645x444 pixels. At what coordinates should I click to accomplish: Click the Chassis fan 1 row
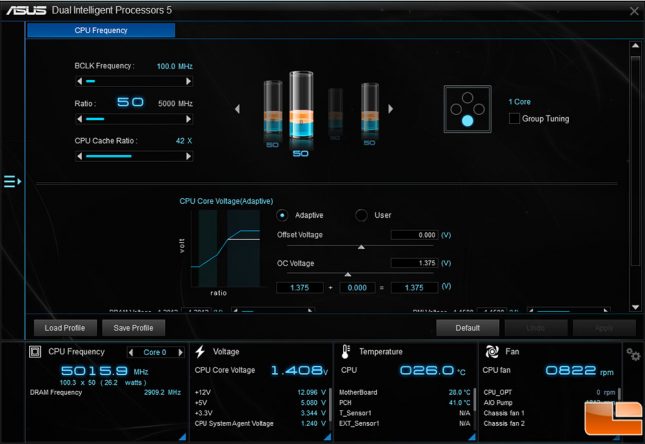pyautogui.click(x=504, y=413)
